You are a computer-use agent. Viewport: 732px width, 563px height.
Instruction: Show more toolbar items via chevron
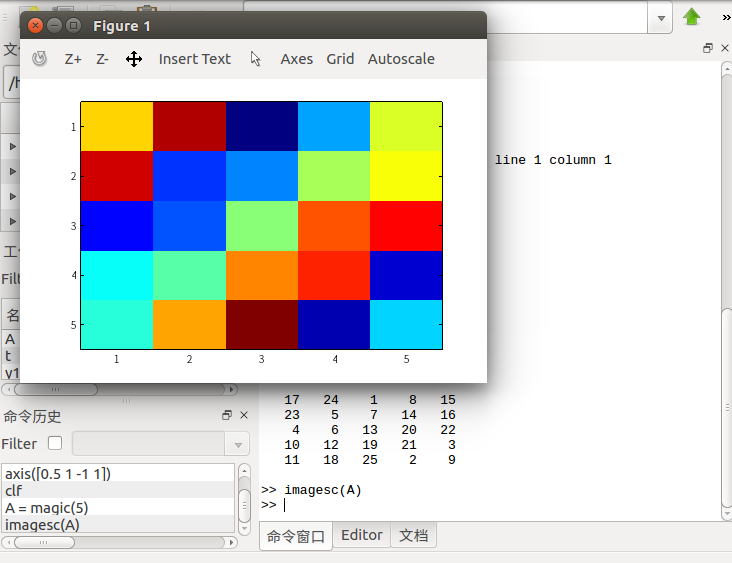(x=726, y=18)
